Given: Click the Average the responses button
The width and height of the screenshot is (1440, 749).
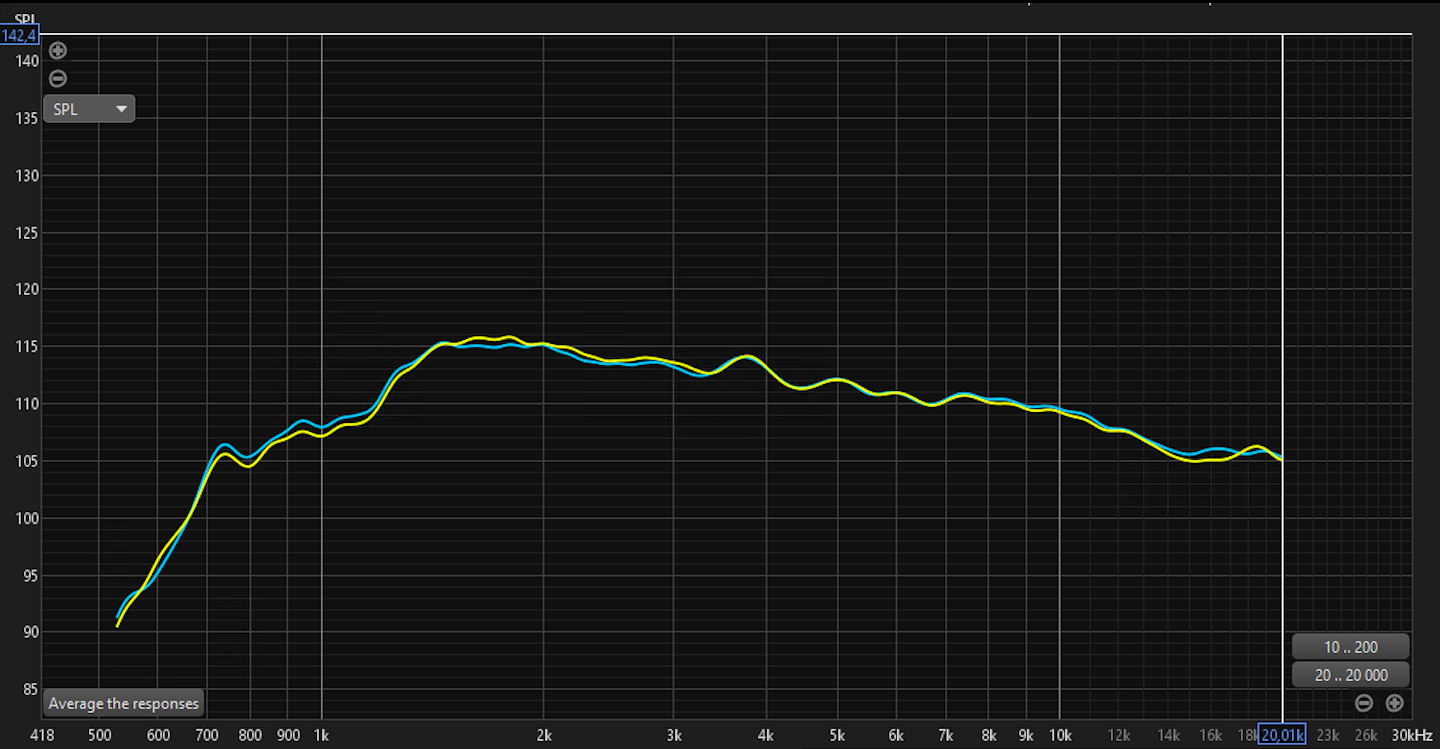Looking at the screenshot, I should tap(124, 703).
